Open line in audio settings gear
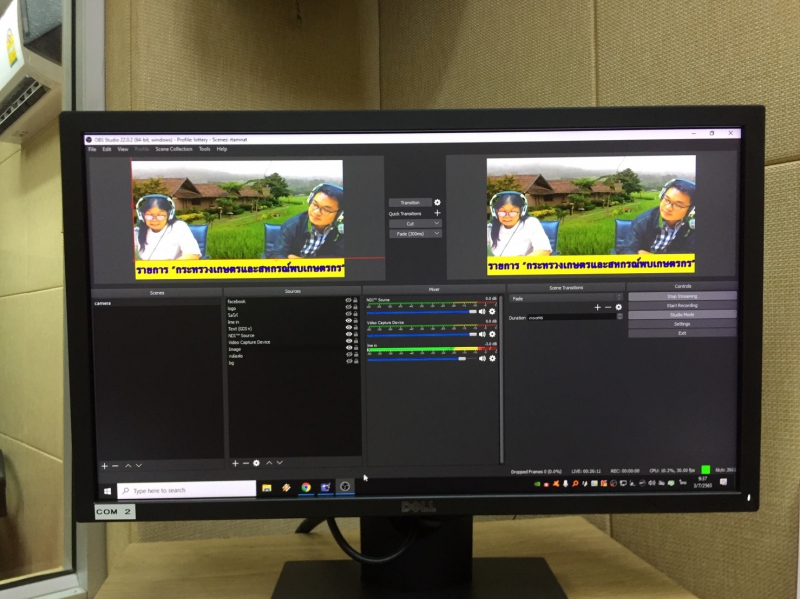 [x=492, y=358]
